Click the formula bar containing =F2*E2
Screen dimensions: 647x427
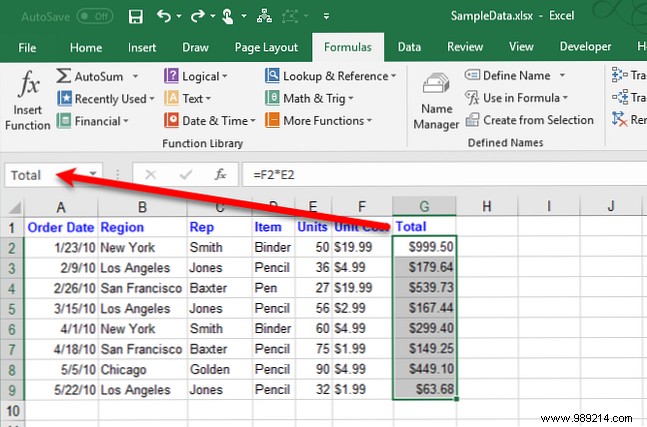pos(444,175)
